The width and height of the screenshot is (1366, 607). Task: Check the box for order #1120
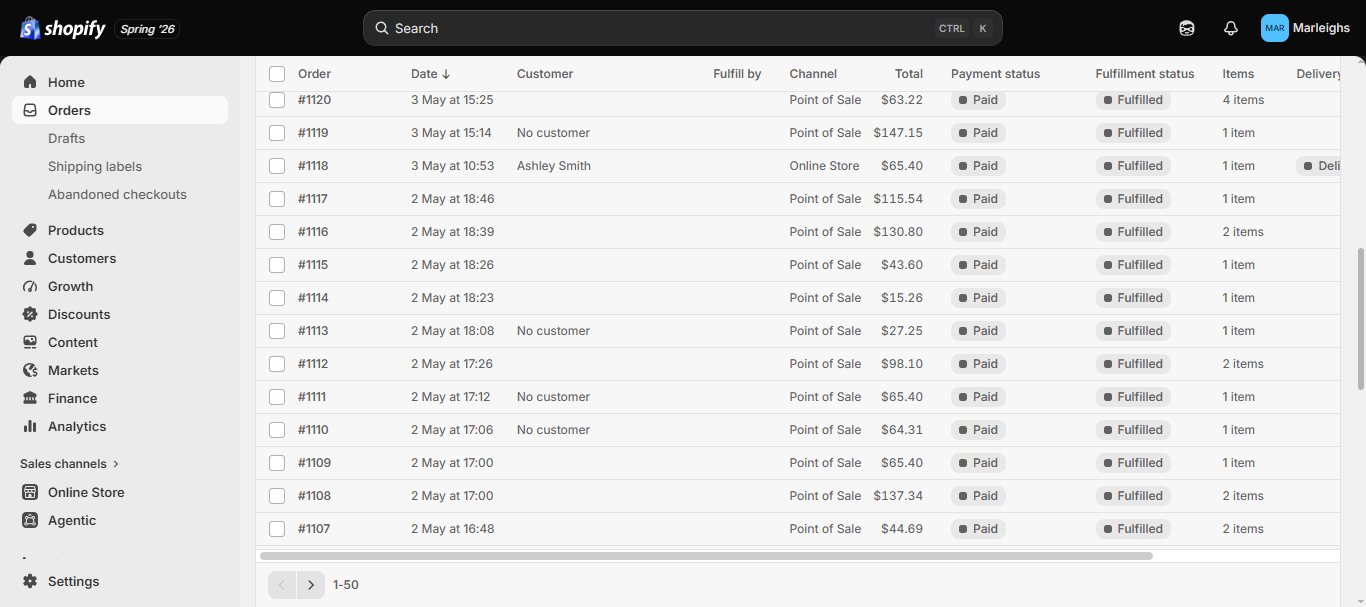pyautogui.click(x=277, y=100)
